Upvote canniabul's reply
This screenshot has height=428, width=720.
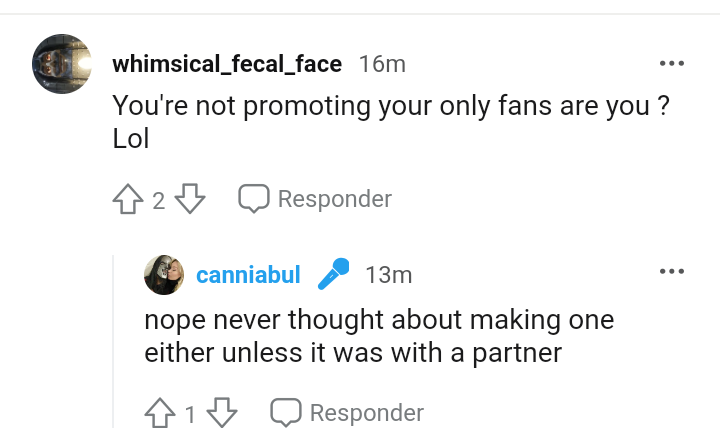(x=160, y=413)
